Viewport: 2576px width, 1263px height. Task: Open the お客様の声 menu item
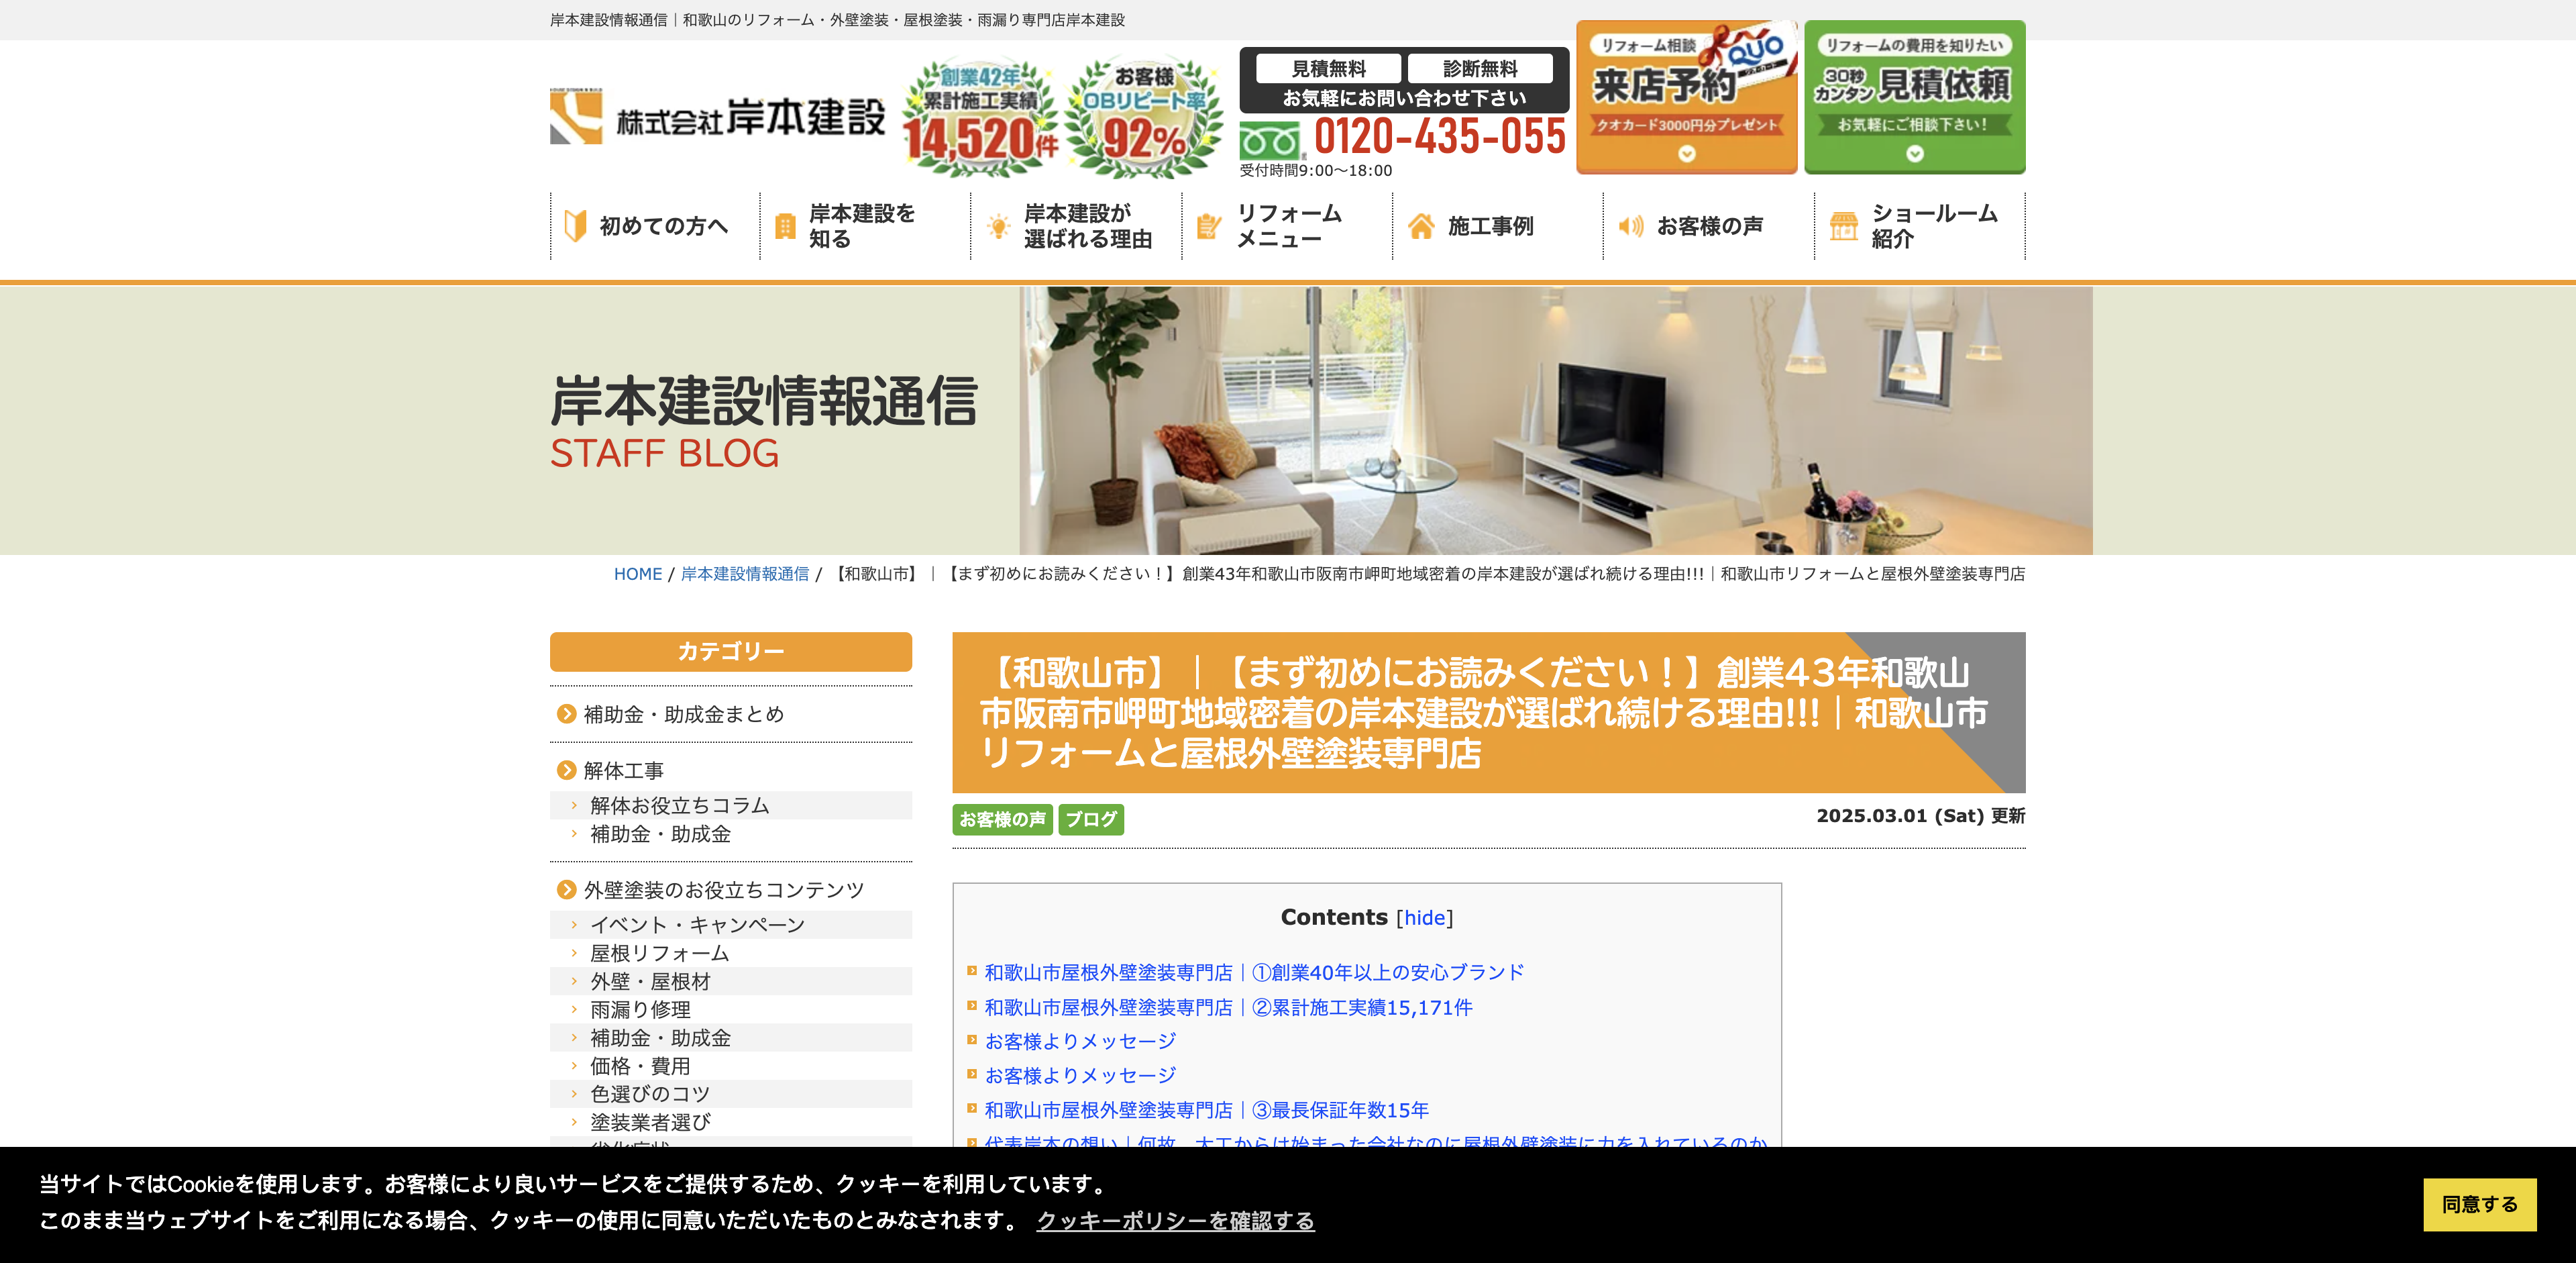click(1709, 226)
